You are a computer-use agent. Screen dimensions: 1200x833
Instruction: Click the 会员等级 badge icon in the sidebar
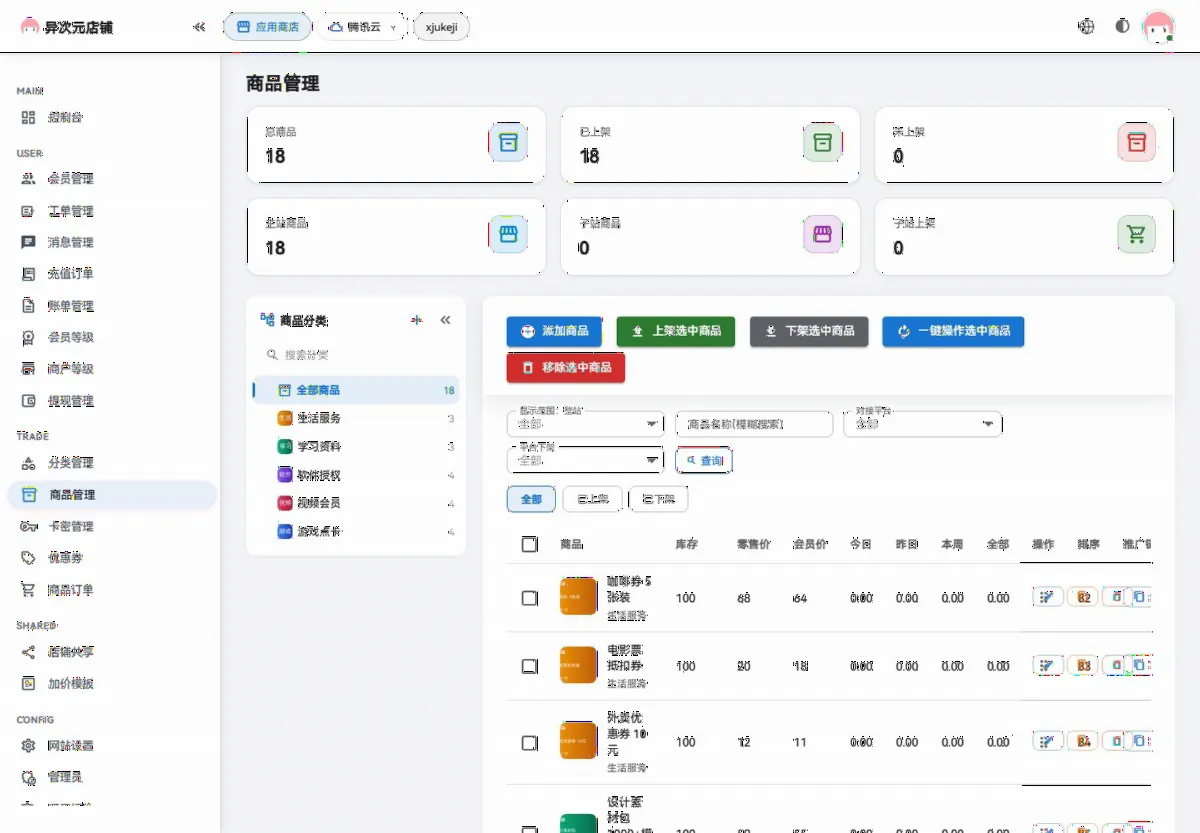pyautogui.click(x=28, y=337)
